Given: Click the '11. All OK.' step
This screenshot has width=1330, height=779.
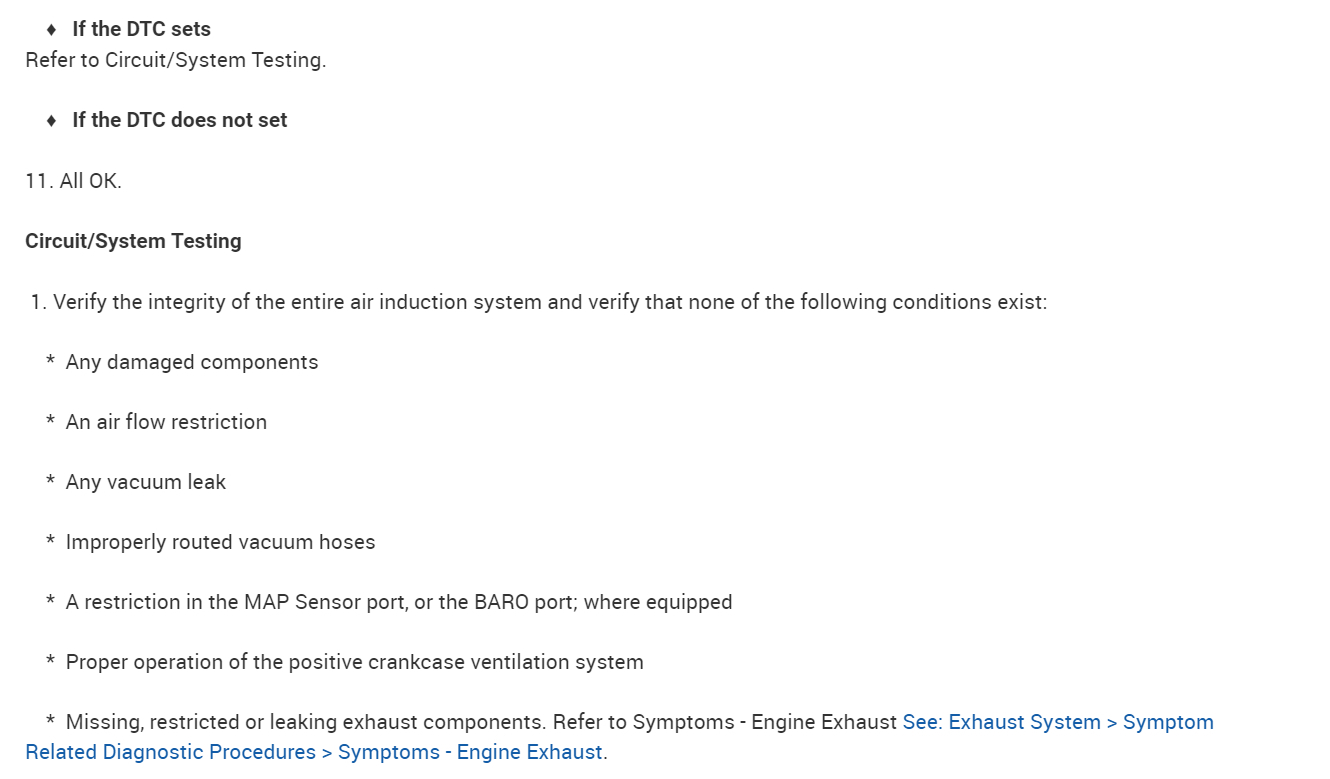Looking at the screenshot, I should click(x=73, y=181).
